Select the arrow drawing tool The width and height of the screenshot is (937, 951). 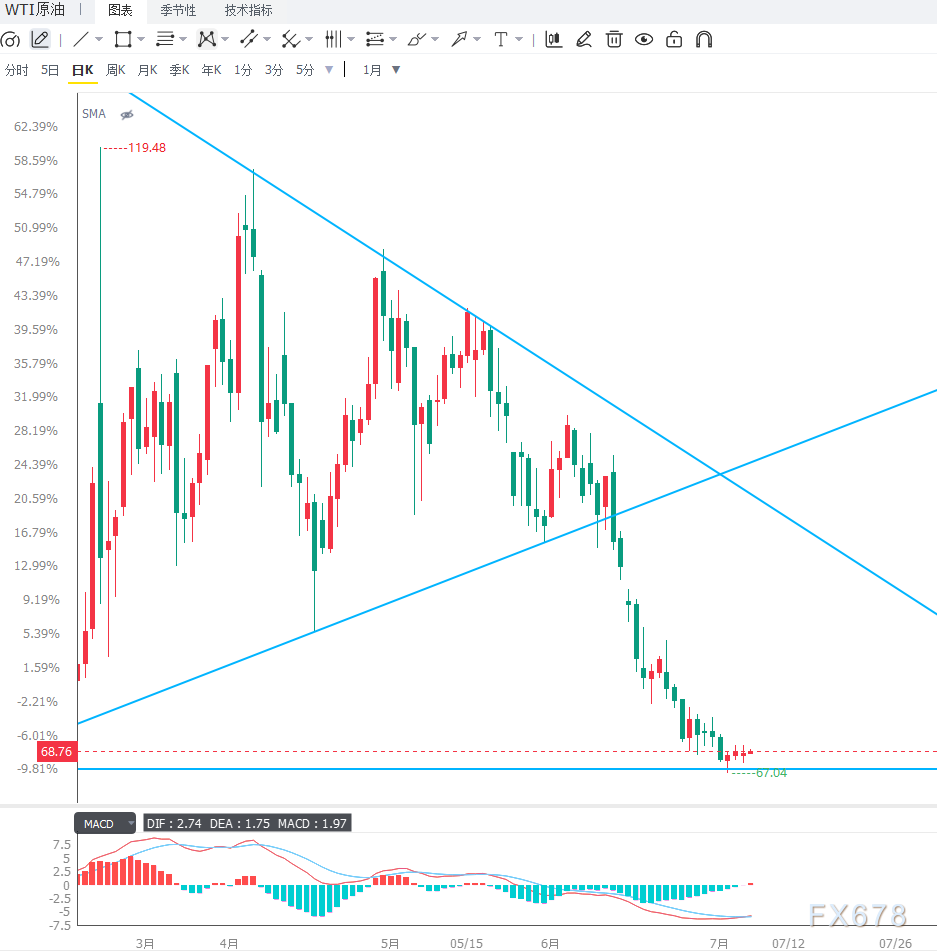459,39
